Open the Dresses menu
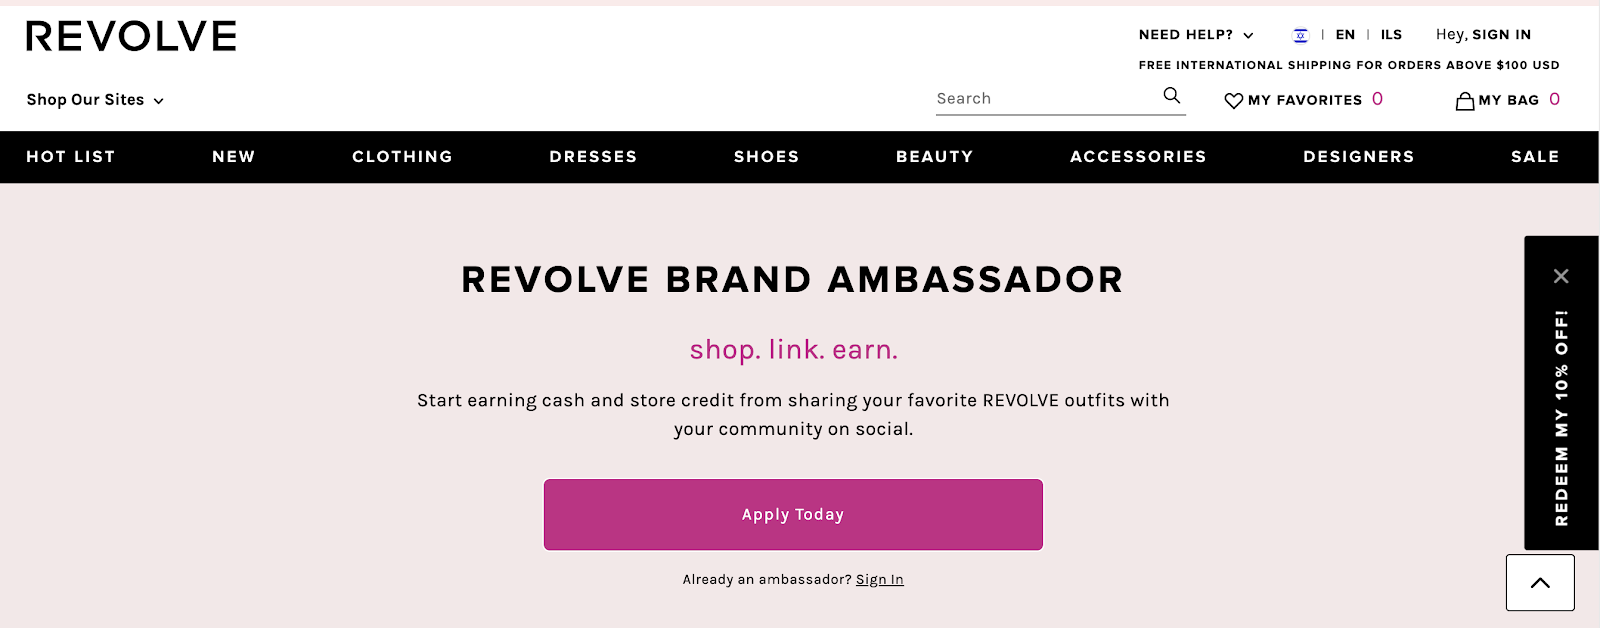Screen dimensions: 1600x628 click(x=593, y=157)
